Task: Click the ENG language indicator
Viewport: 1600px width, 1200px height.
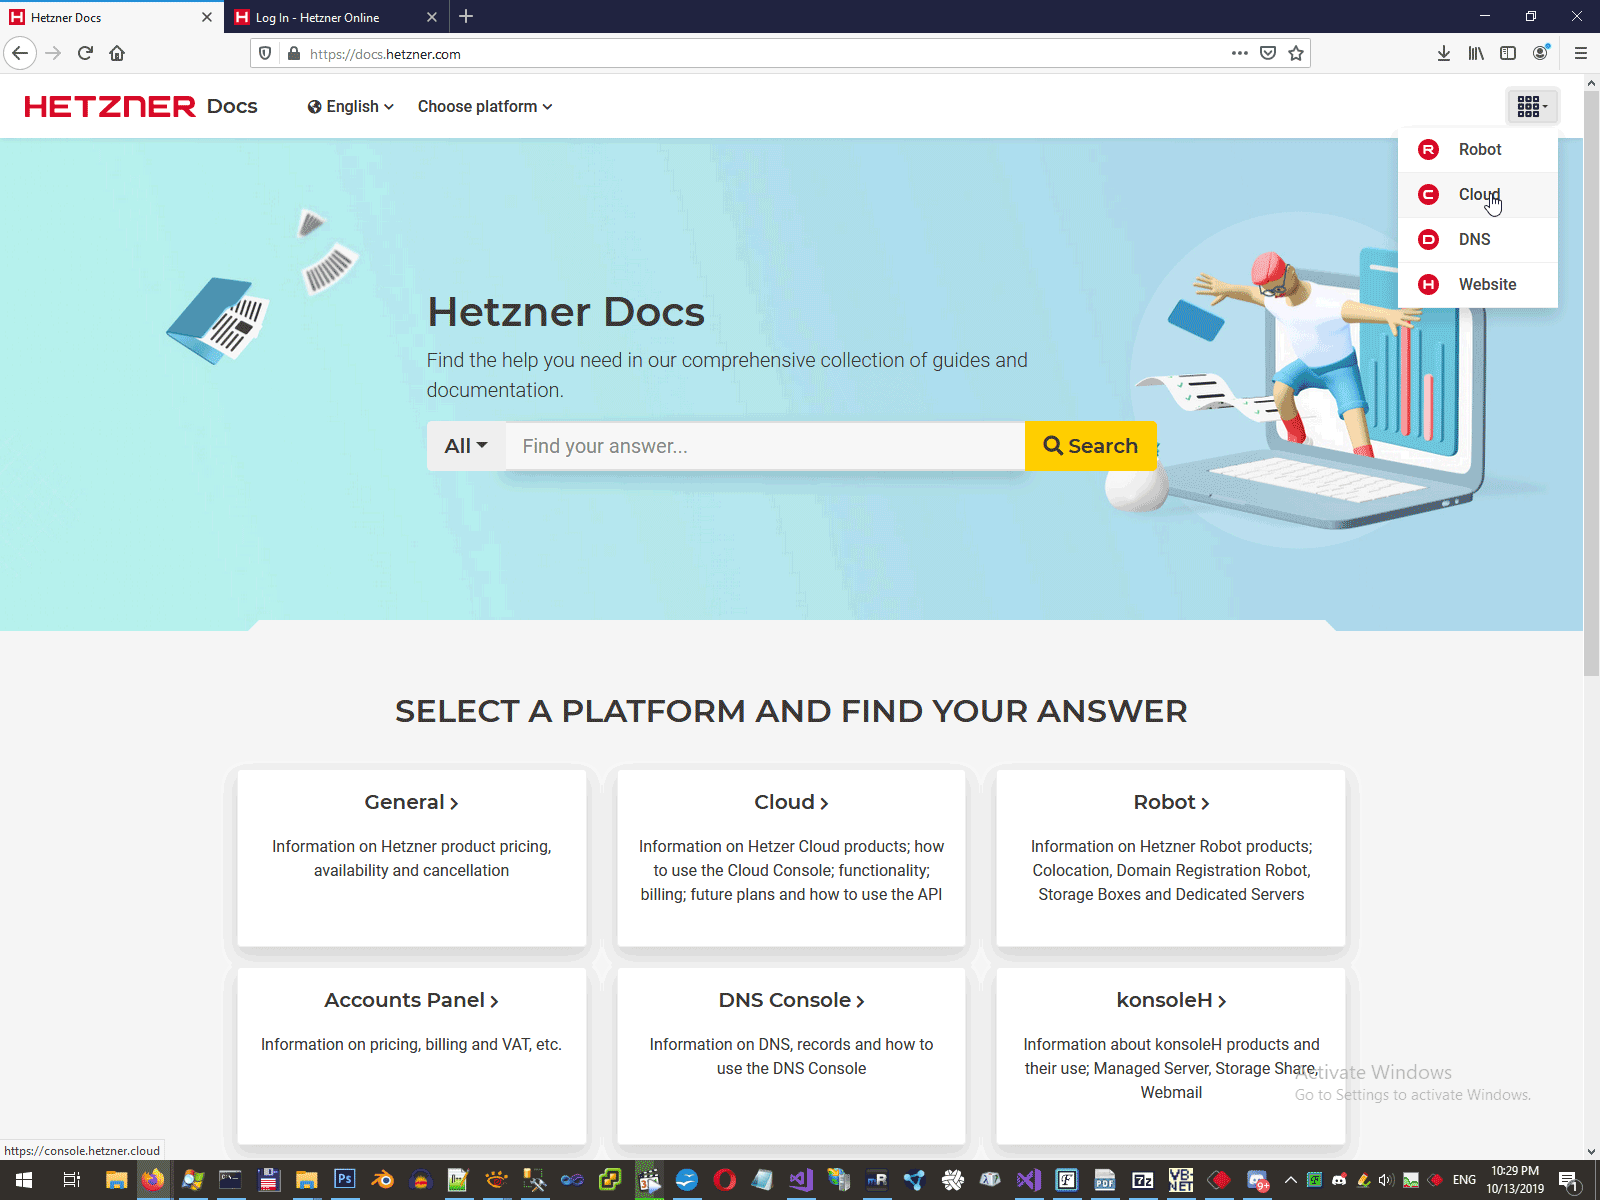Action: (1464, 1180)
